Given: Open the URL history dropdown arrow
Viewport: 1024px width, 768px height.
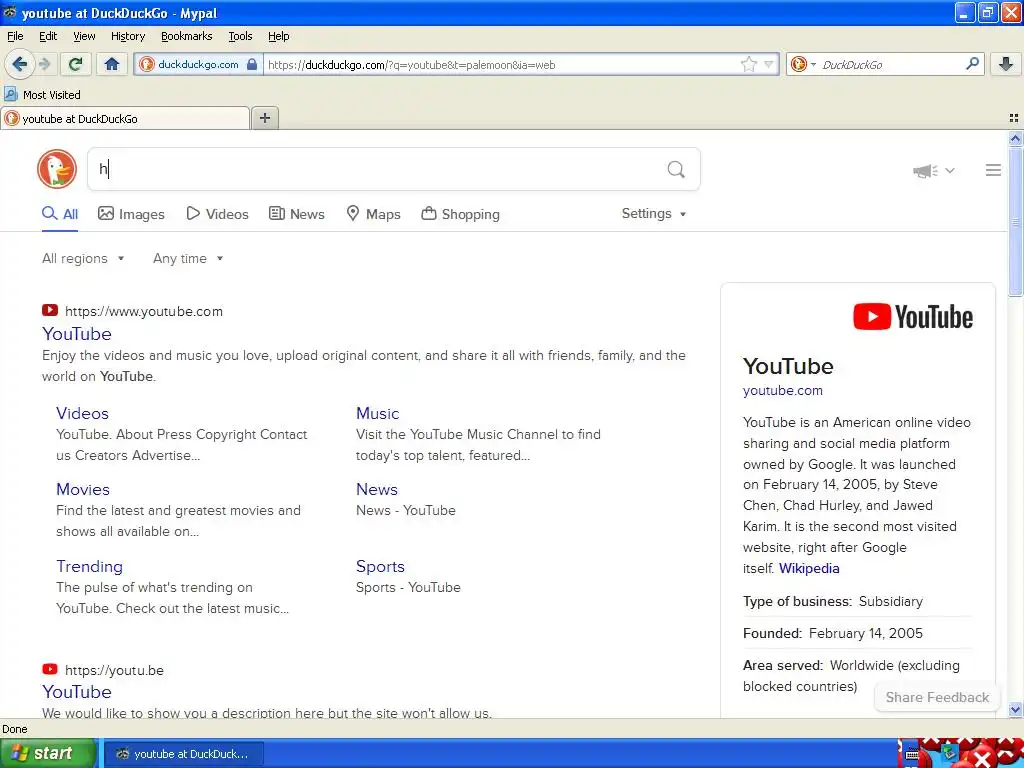Looking at the screenshot, I should 769,64.
